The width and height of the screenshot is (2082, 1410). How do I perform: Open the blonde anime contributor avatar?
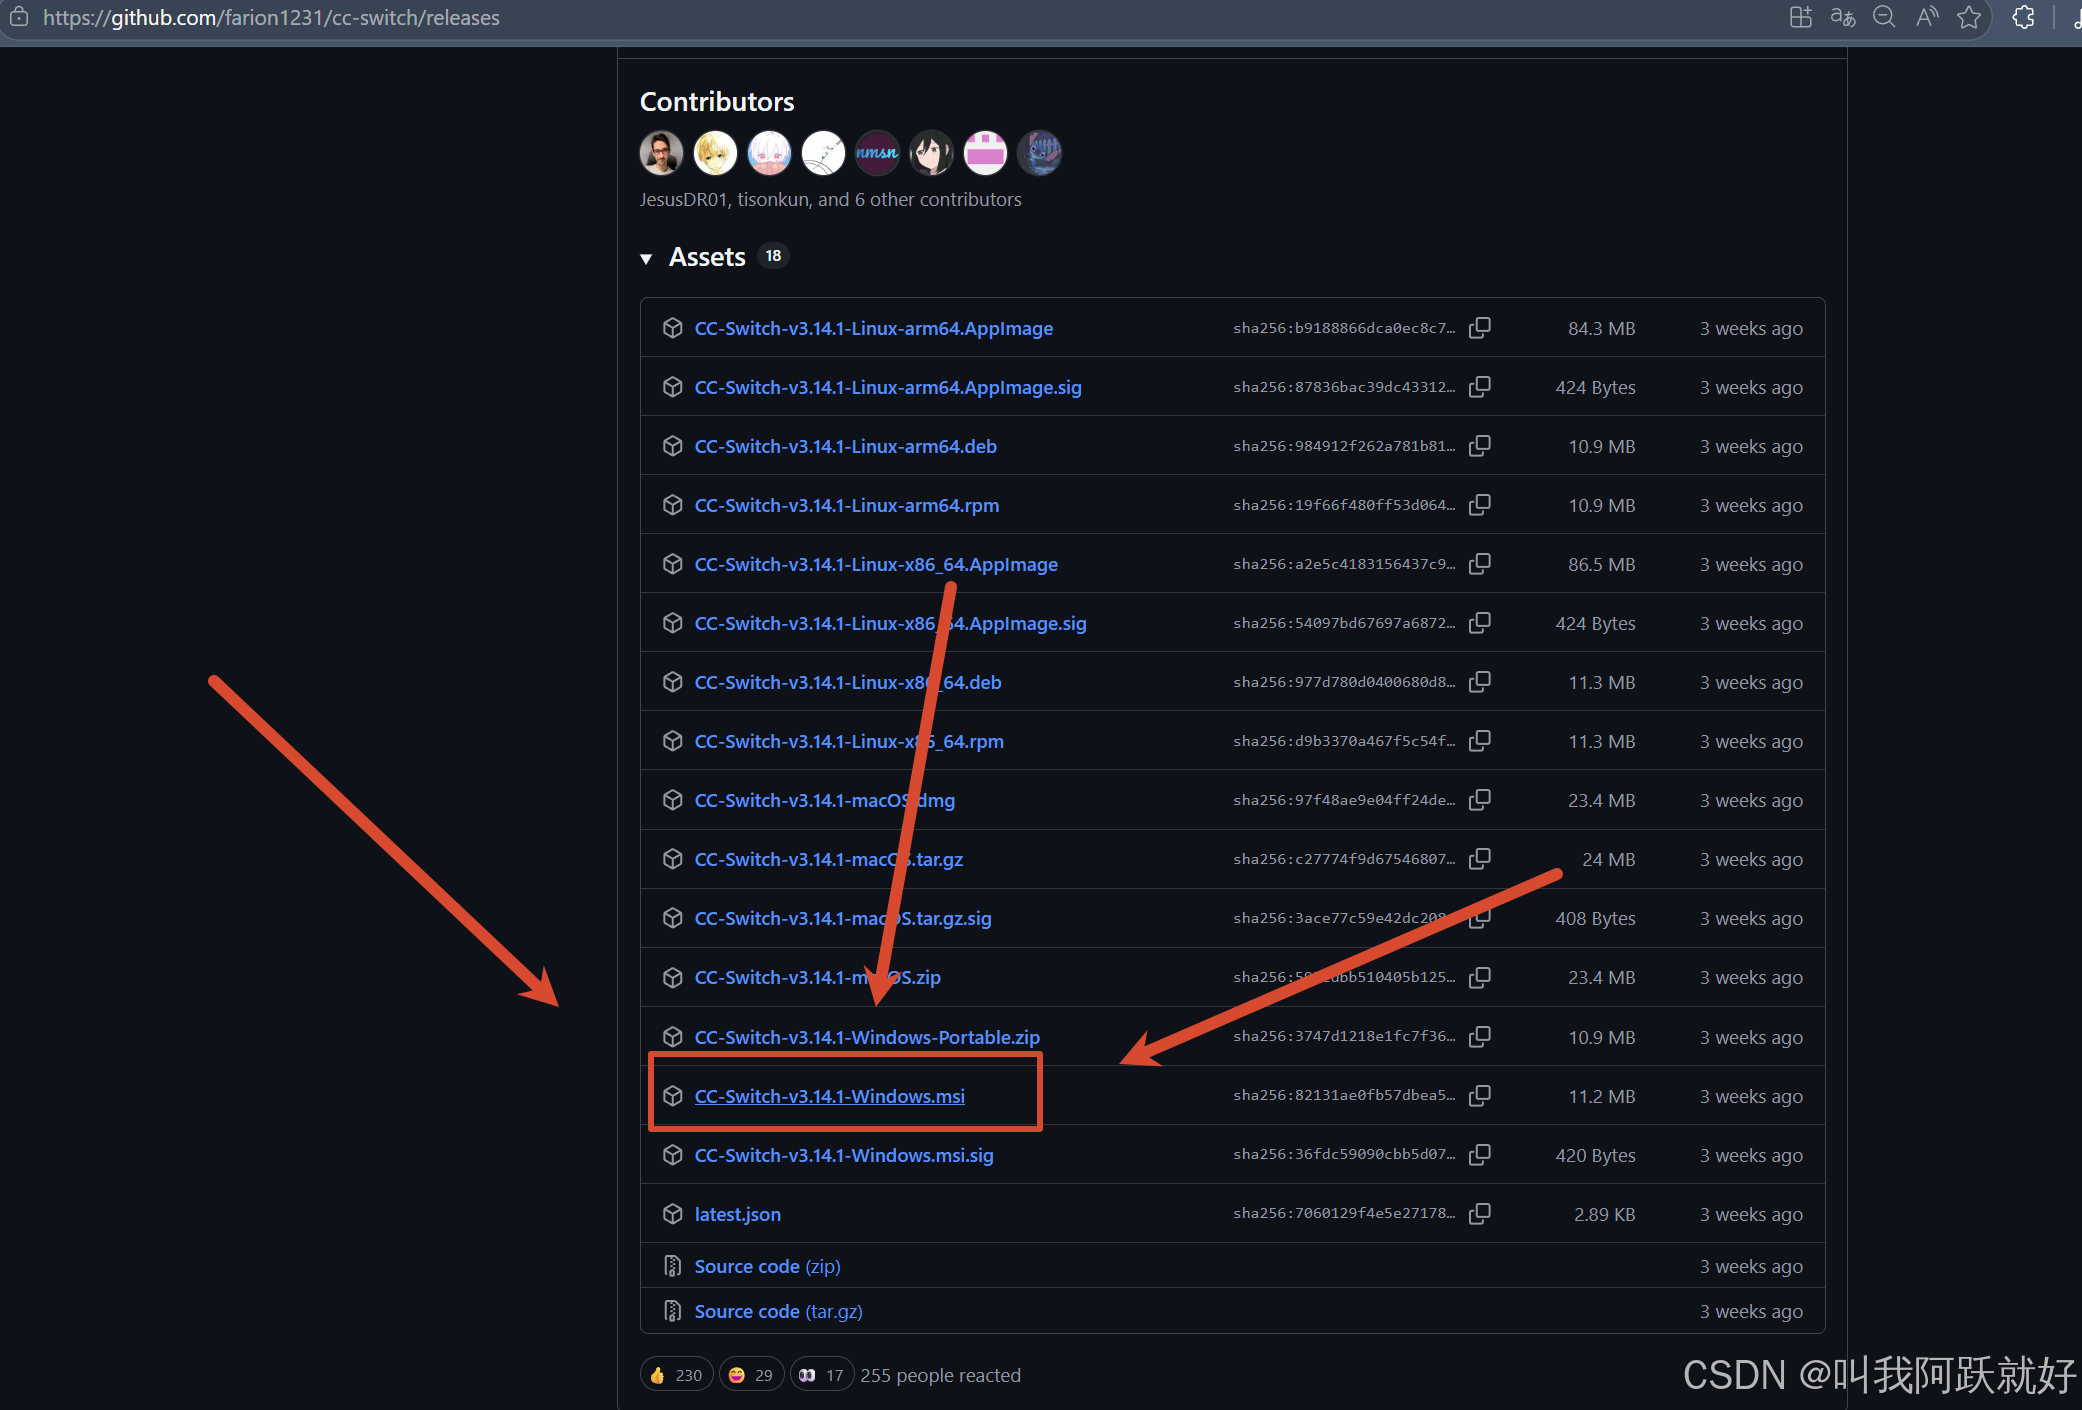coord(715,153)
